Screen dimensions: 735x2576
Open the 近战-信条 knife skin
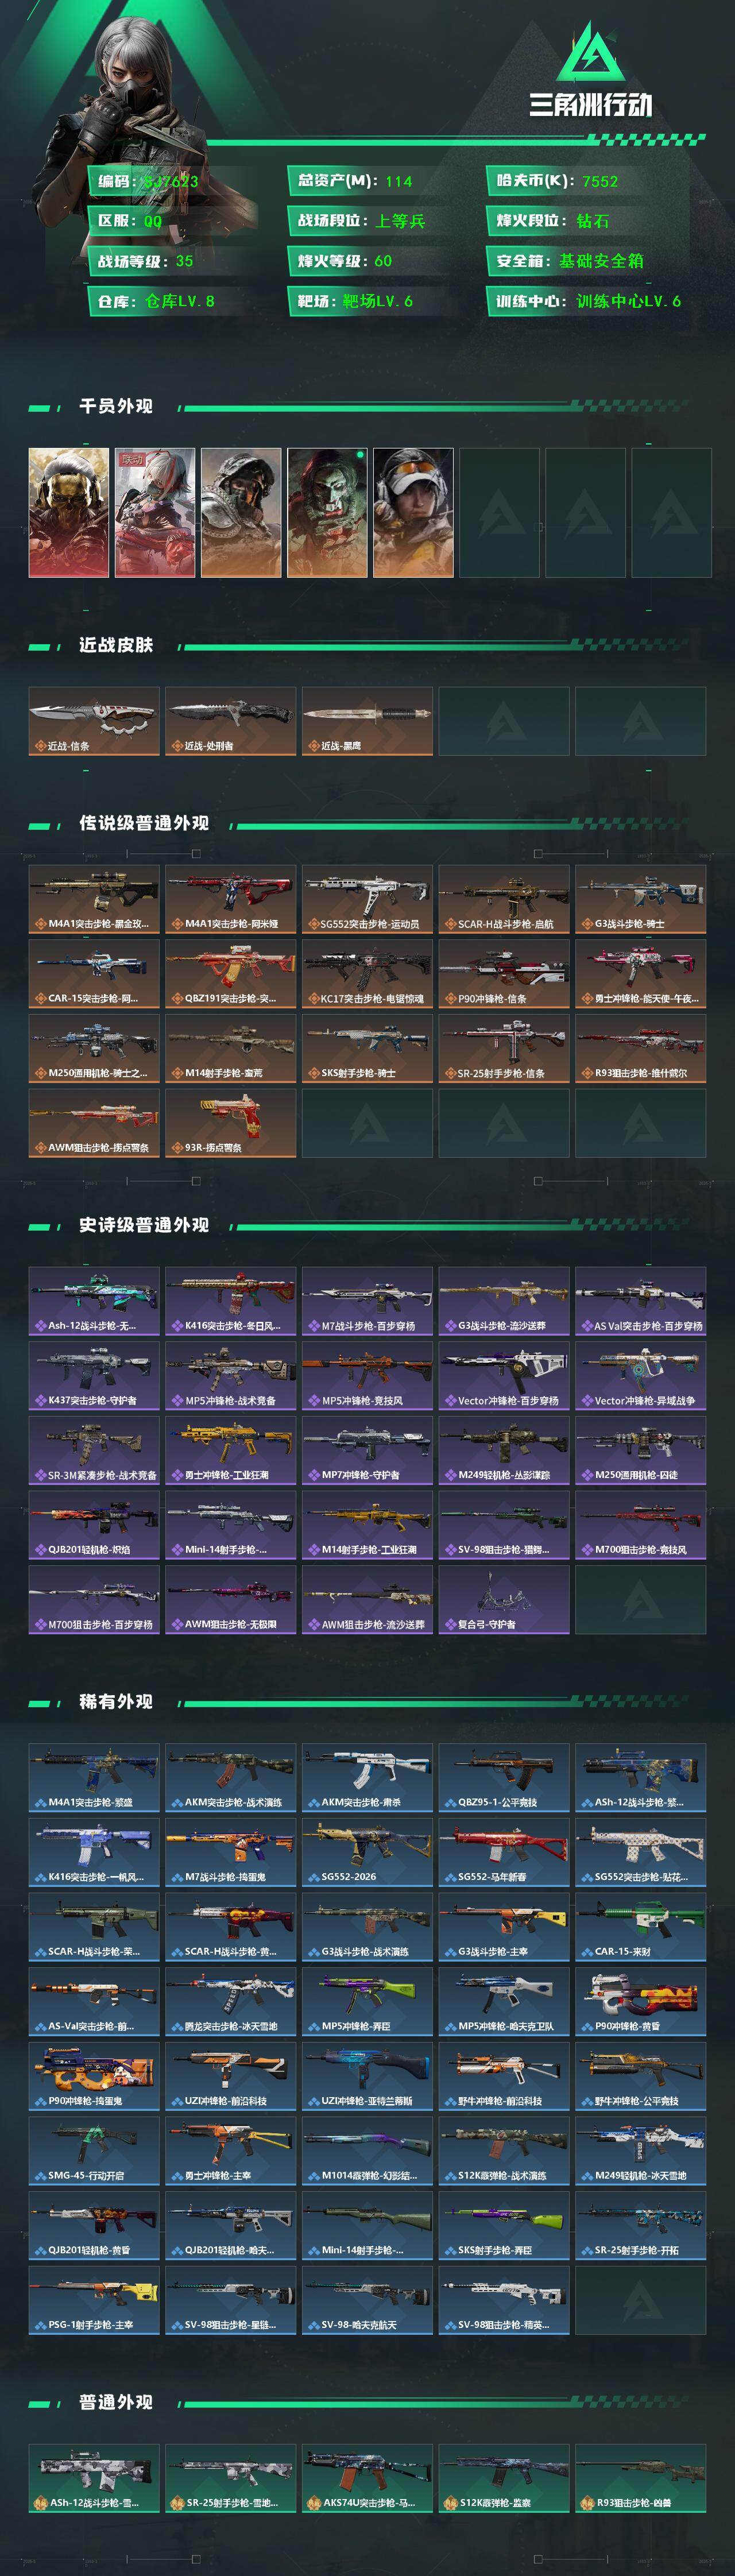click(94, 720)
